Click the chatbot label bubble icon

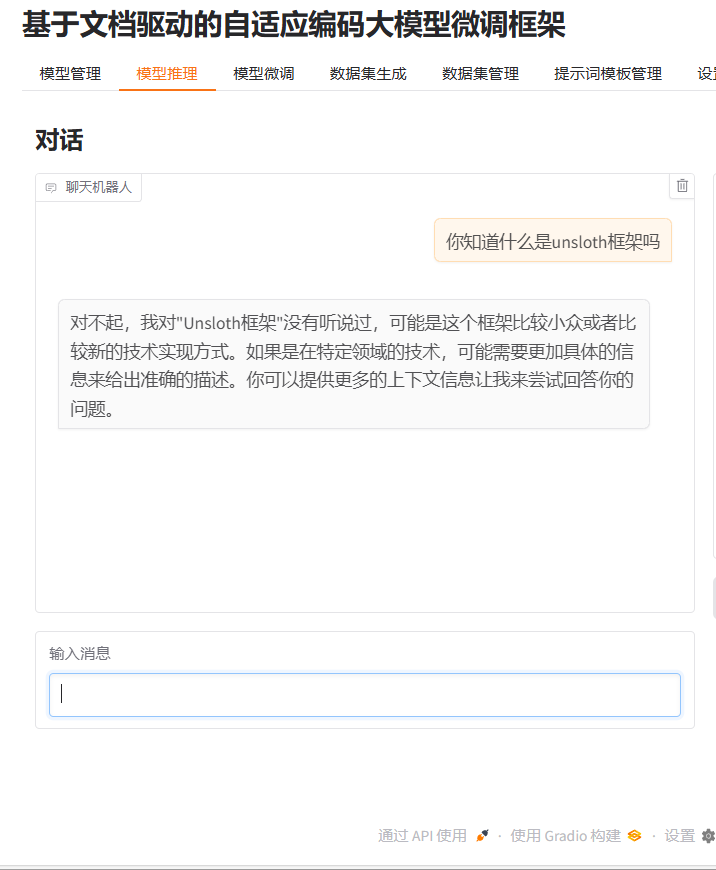click(51, 188)
